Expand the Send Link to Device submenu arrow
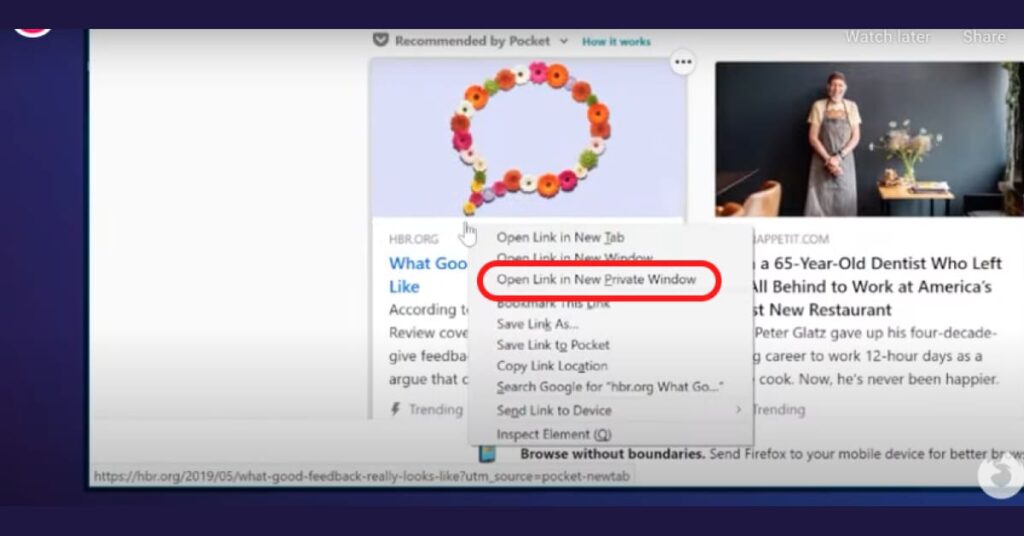 [738, 410]
